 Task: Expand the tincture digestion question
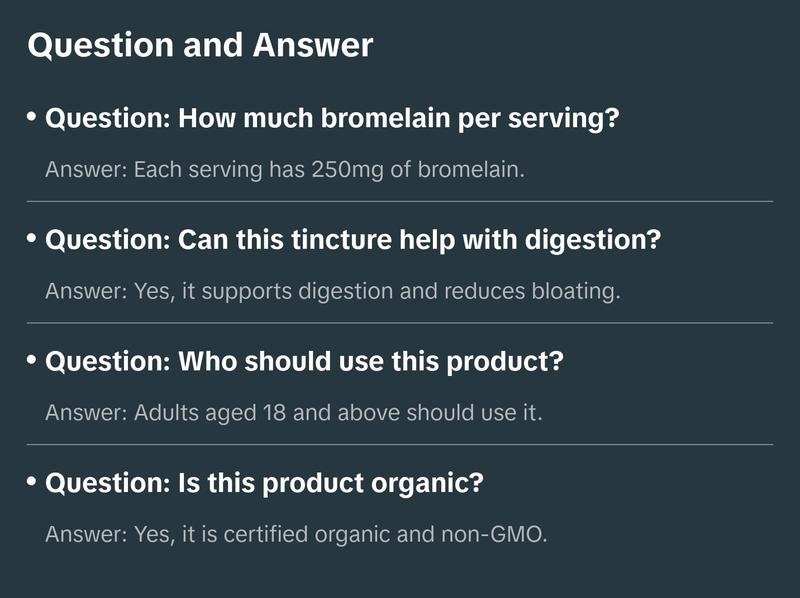[x=354, y=241]
